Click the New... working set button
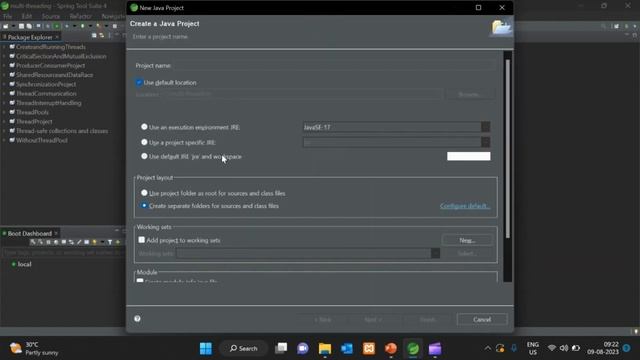640x360 pixels. [467, 240]
